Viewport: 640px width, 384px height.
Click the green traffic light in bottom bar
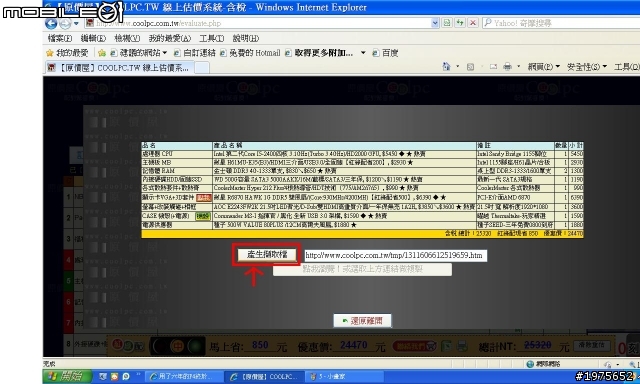pos(196,346)
